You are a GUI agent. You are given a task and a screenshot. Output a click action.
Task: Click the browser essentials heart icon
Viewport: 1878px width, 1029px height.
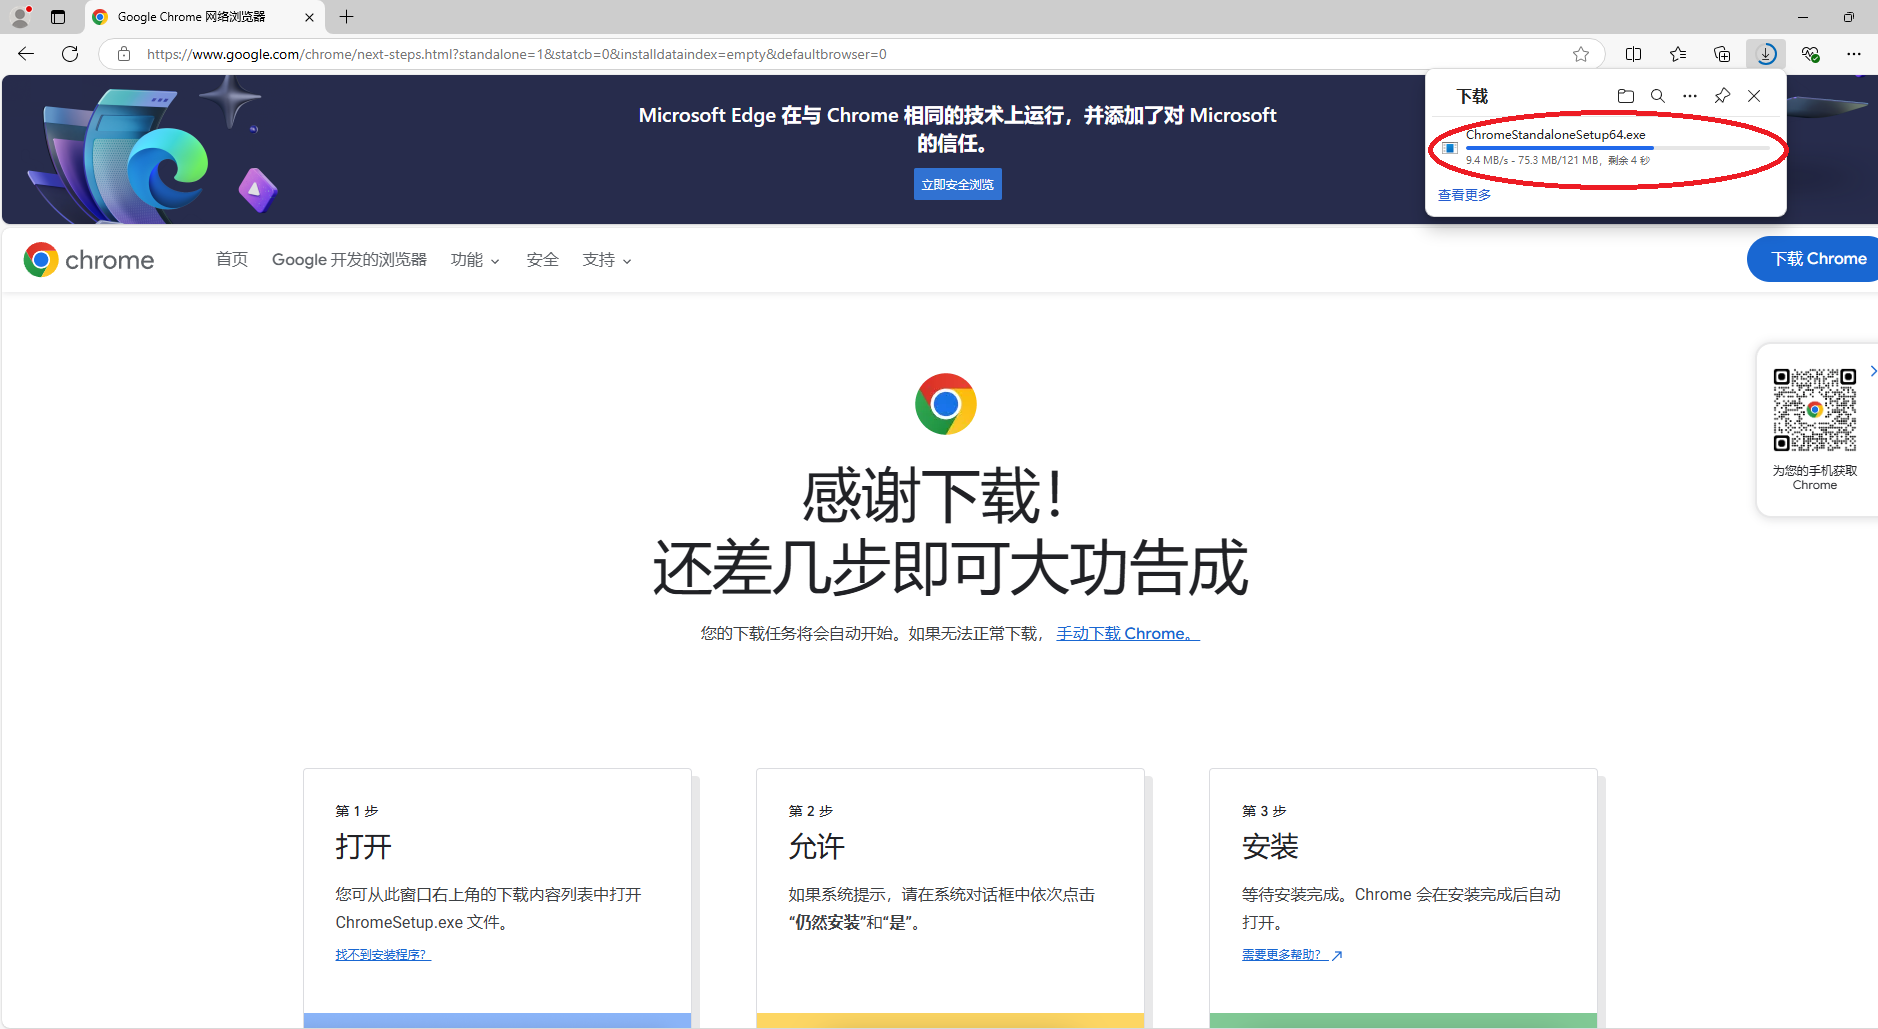tap(1810, 54)
